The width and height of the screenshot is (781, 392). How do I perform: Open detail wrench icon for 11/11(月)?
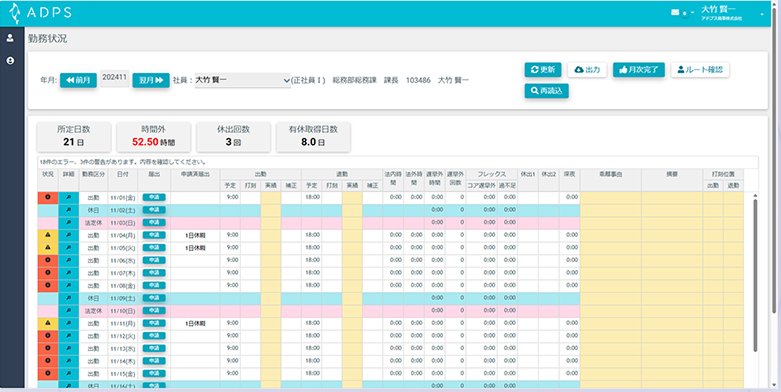click(x=68, y=323)
